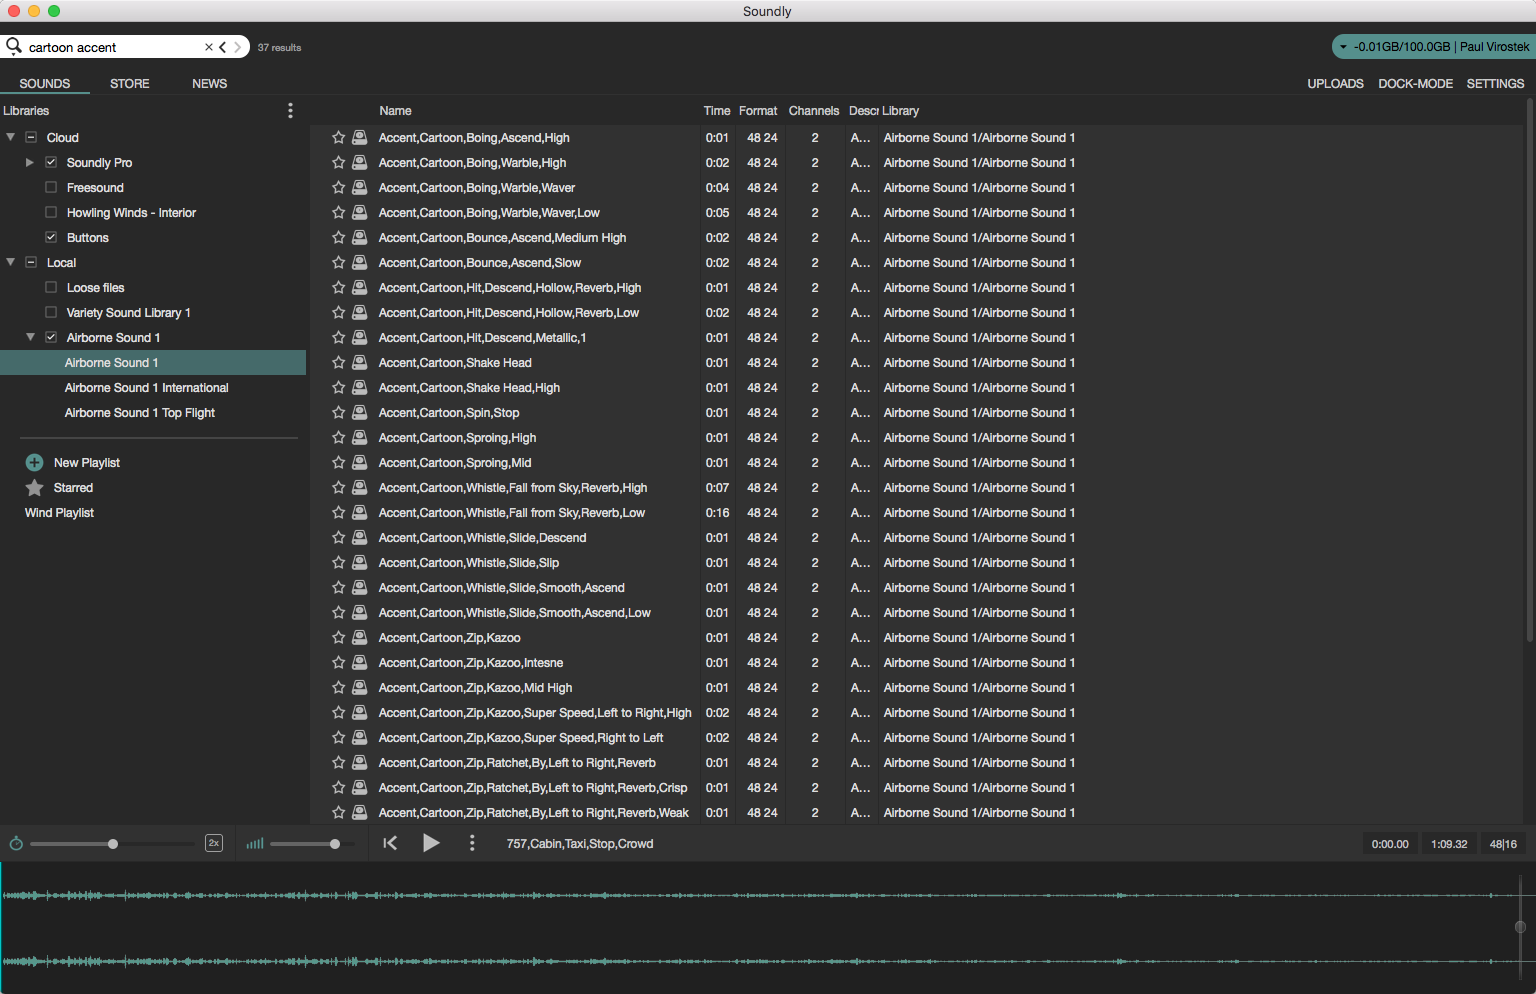Toggle the Buttons library checkbox off
The height and width of the screenshot is (994, 1536).
pos(50,237)
